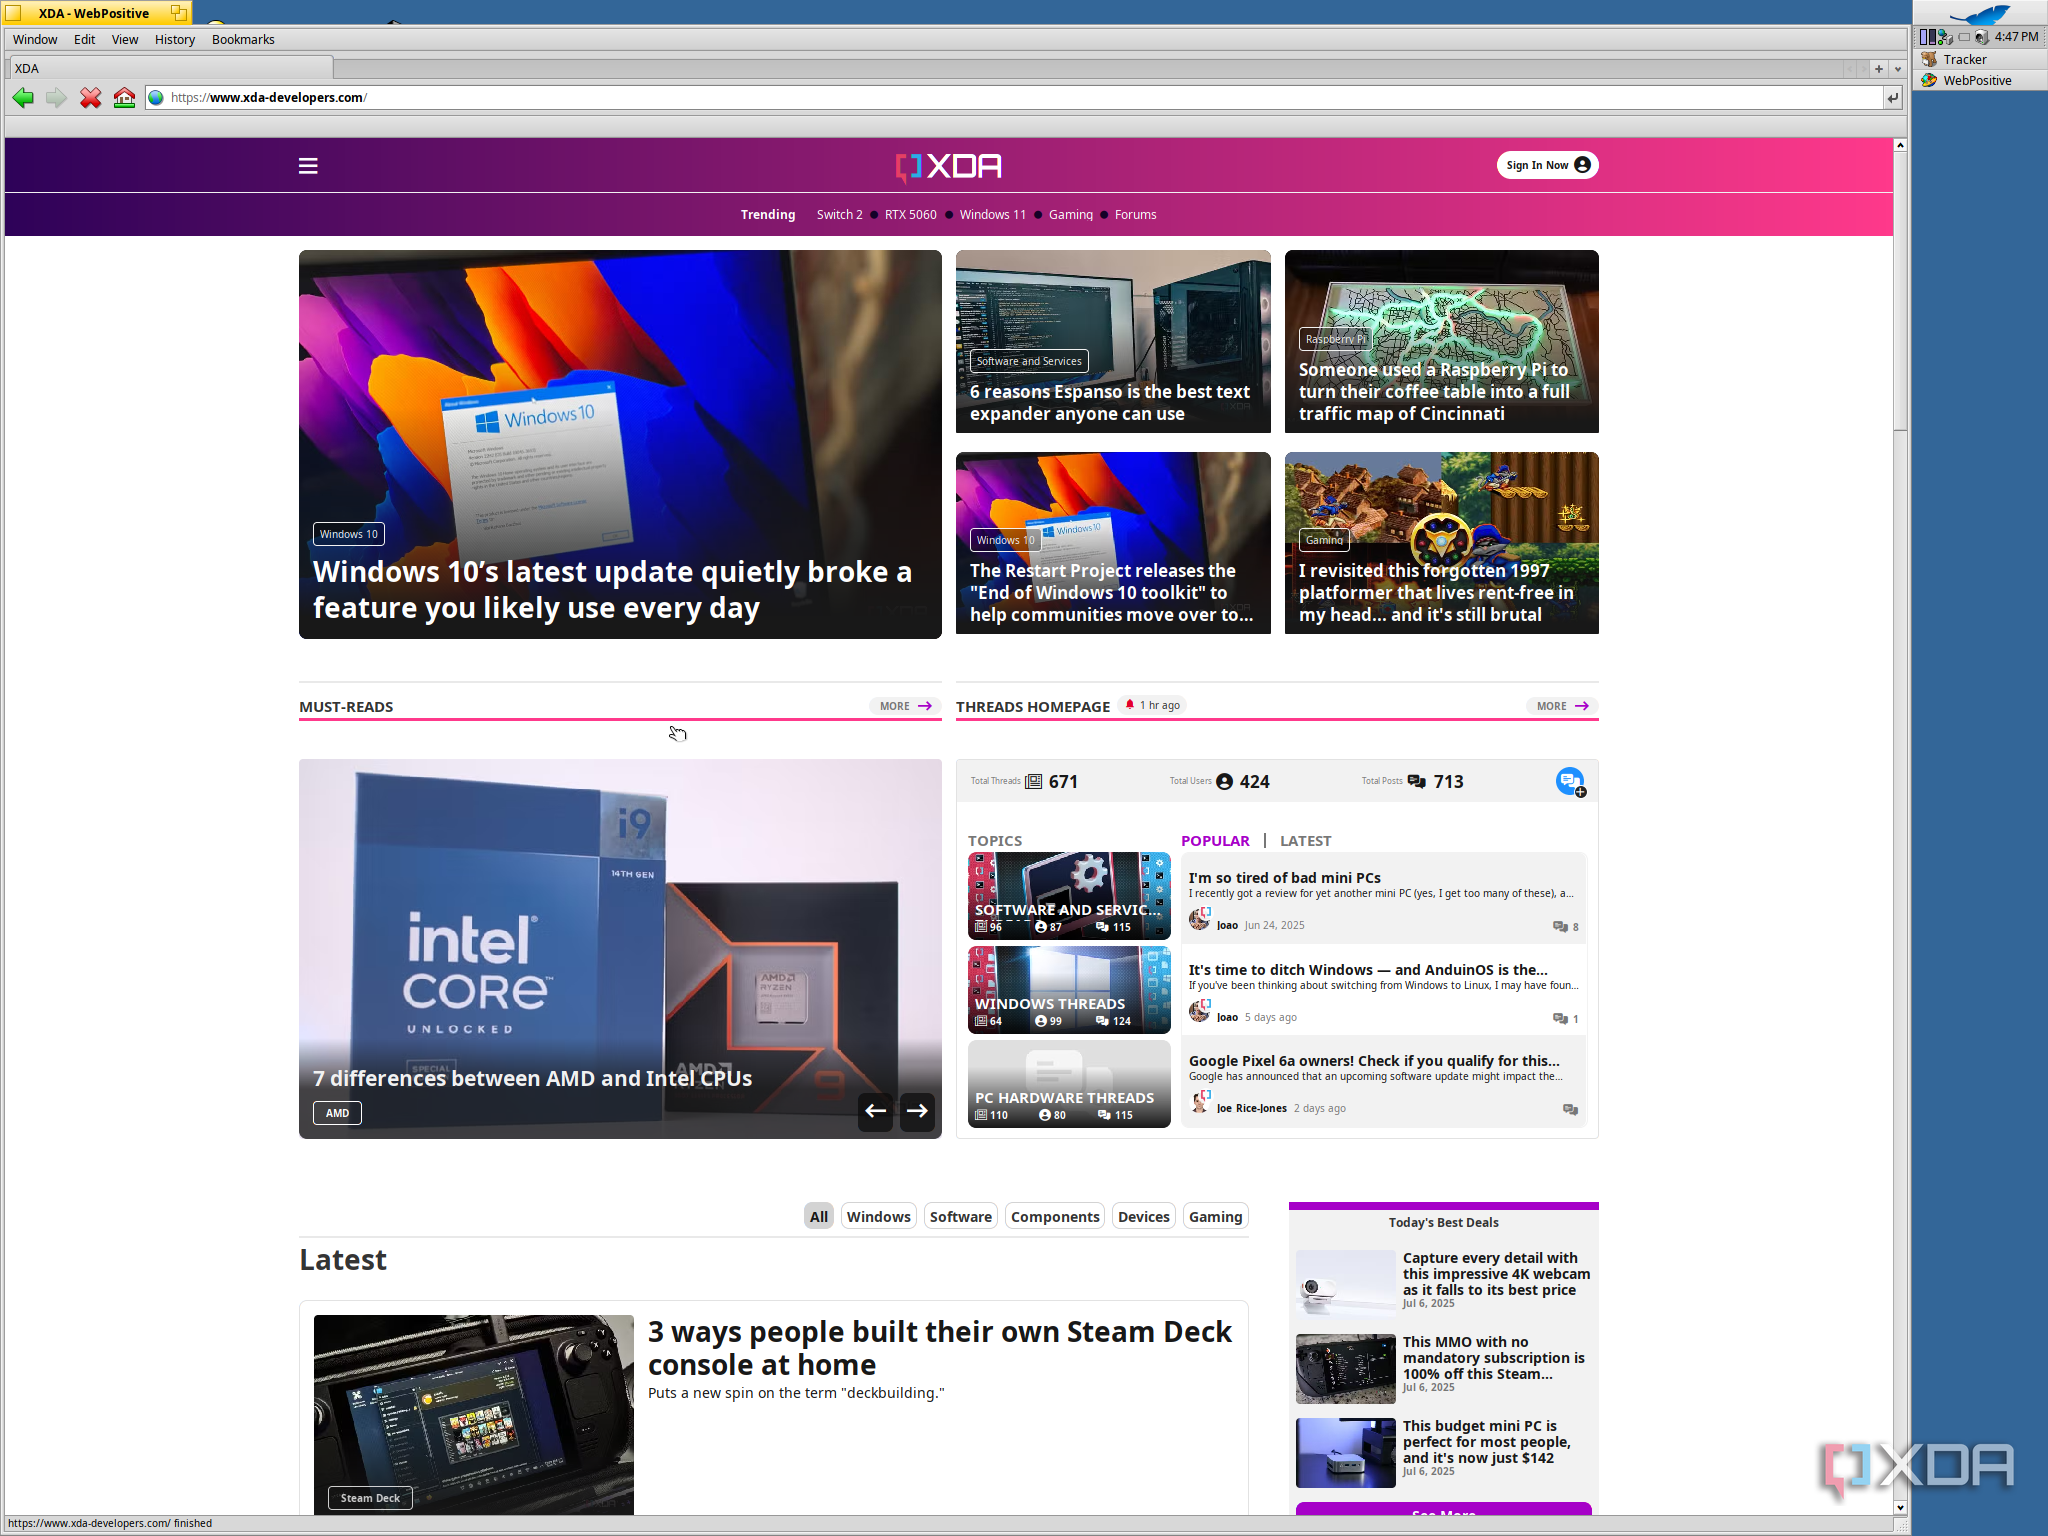2048x1536 pixels.
Task: Stop loading with the red X
Action: tap(91, 98)
